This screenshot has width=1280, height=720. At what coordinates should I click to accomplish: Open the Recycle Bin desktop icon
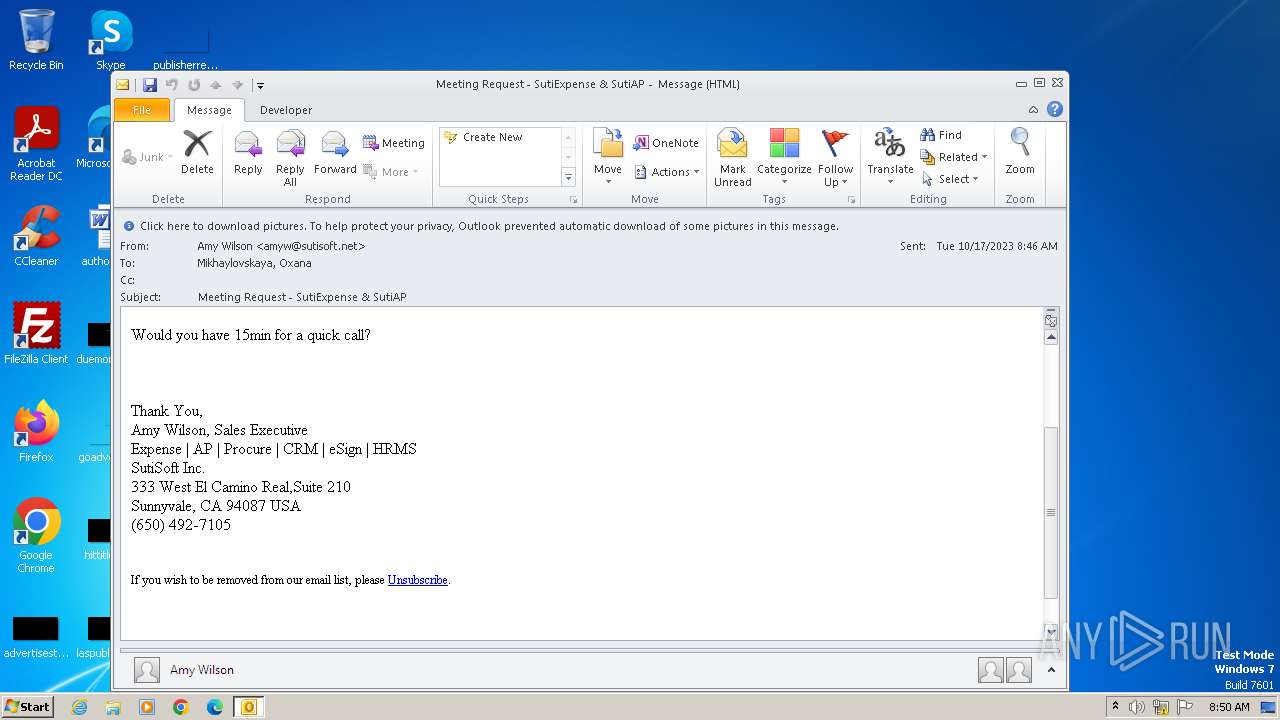pos(36,40)
